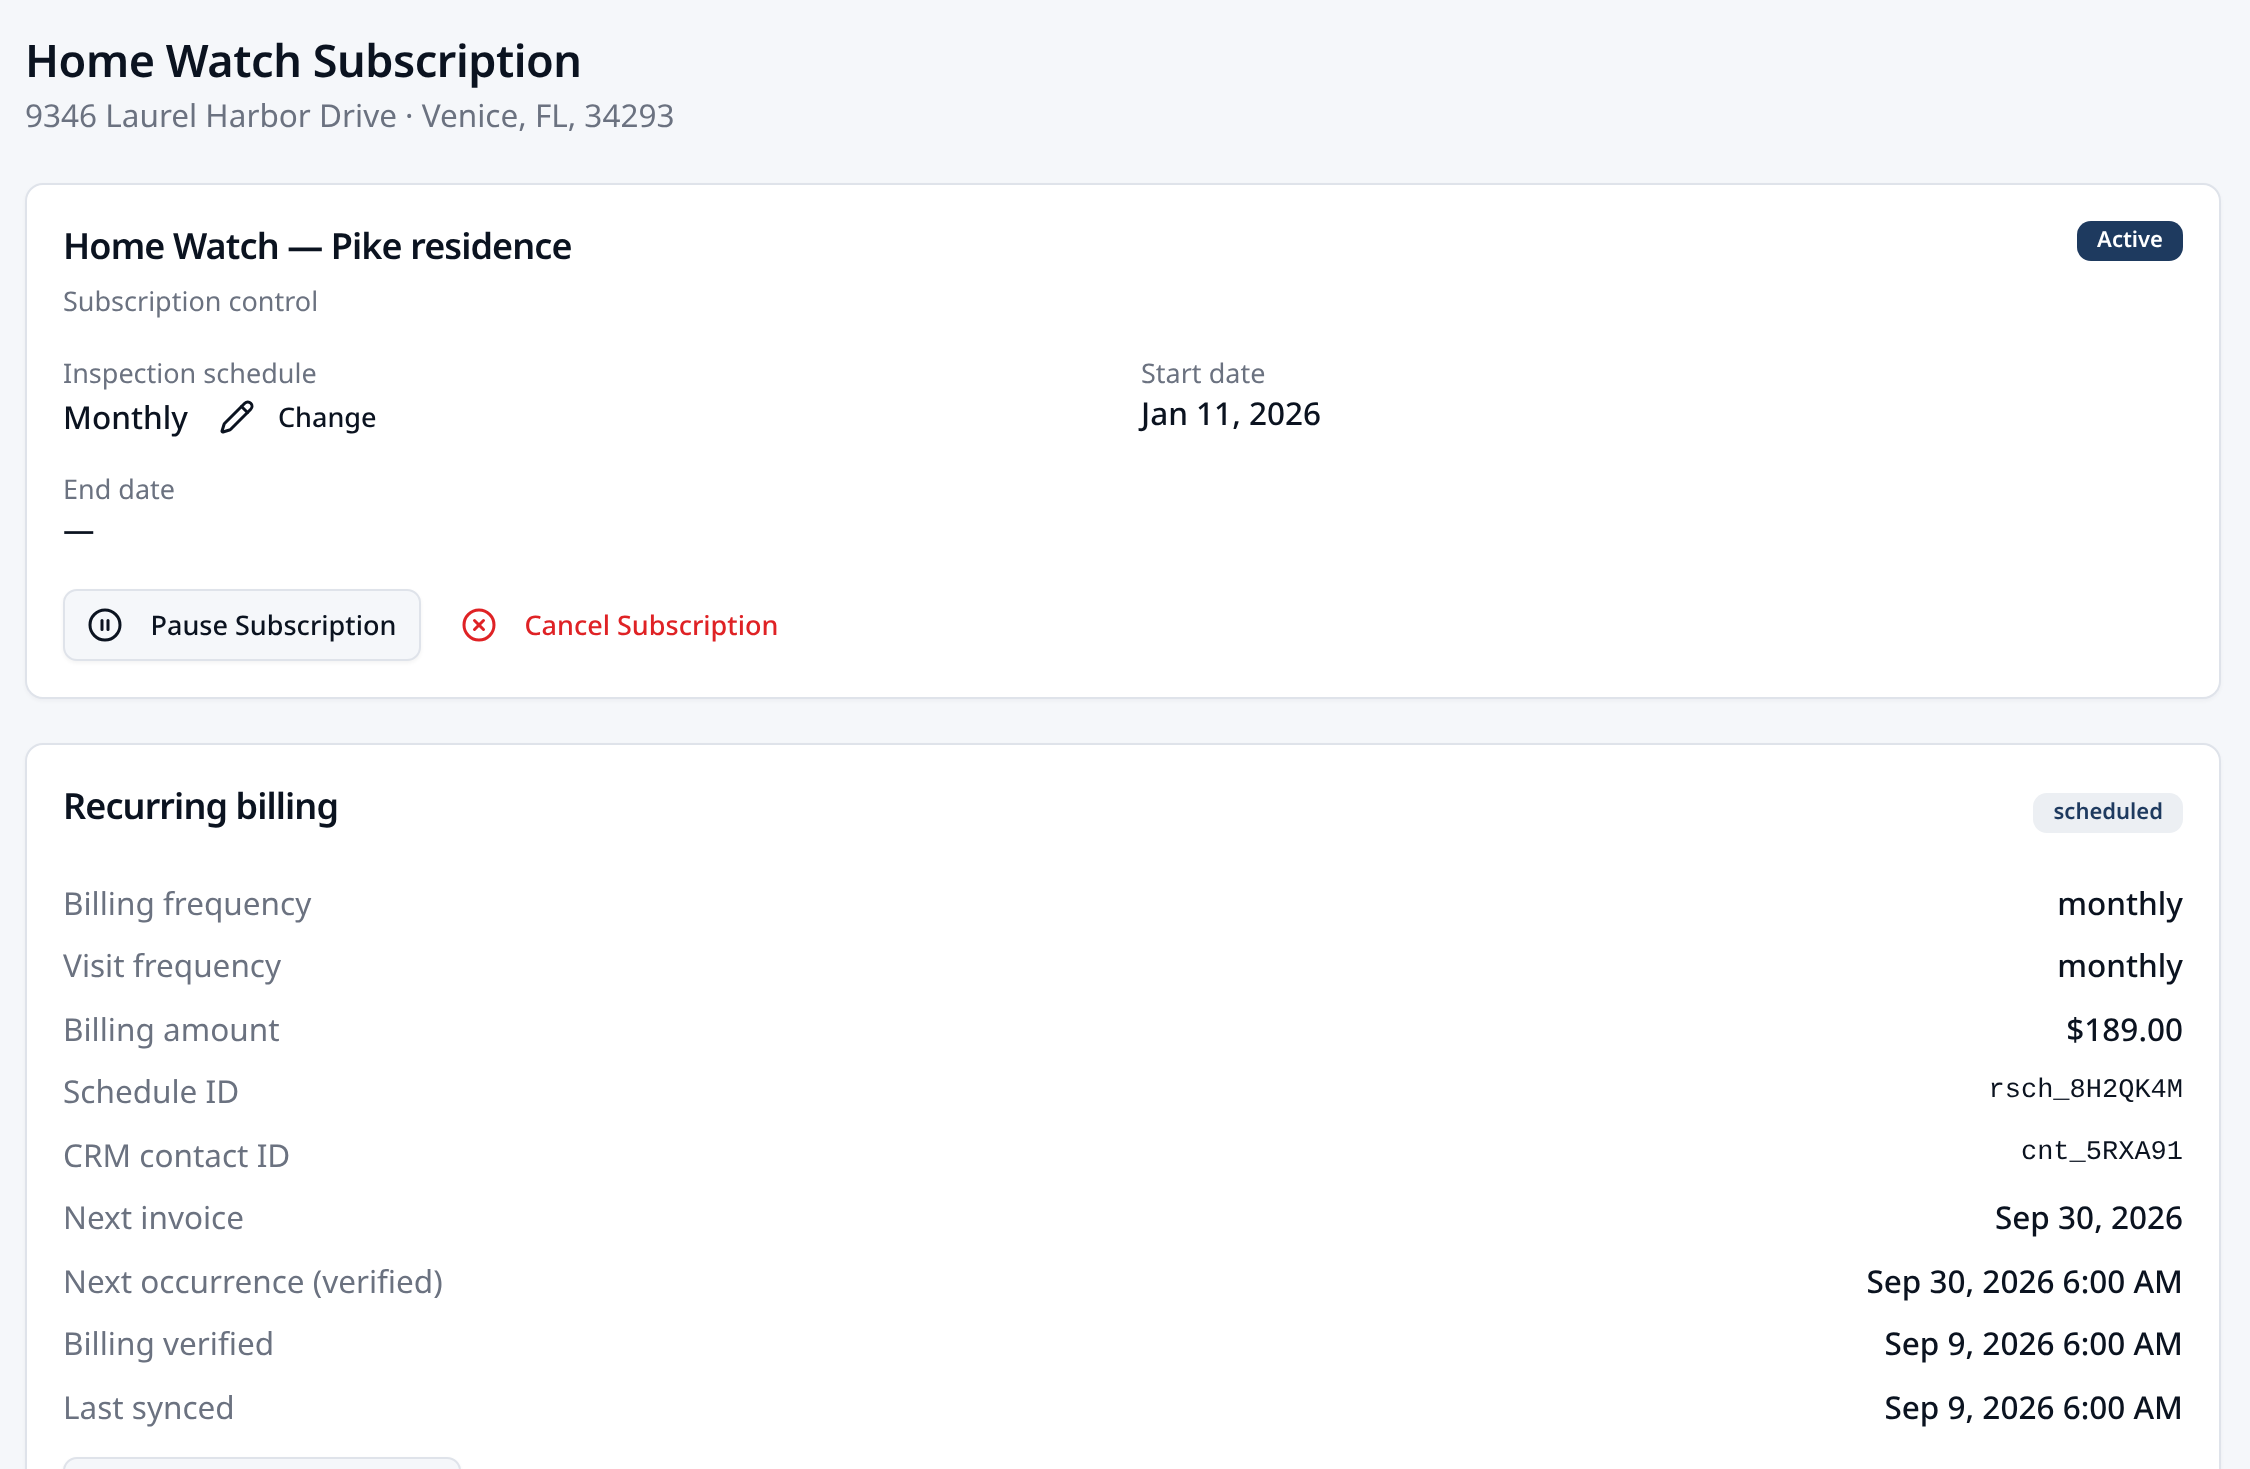Click the Start date value Jan 11, 2026
The width and height of the screenshot is (2250, 1469).
(x=1230, y=414)
